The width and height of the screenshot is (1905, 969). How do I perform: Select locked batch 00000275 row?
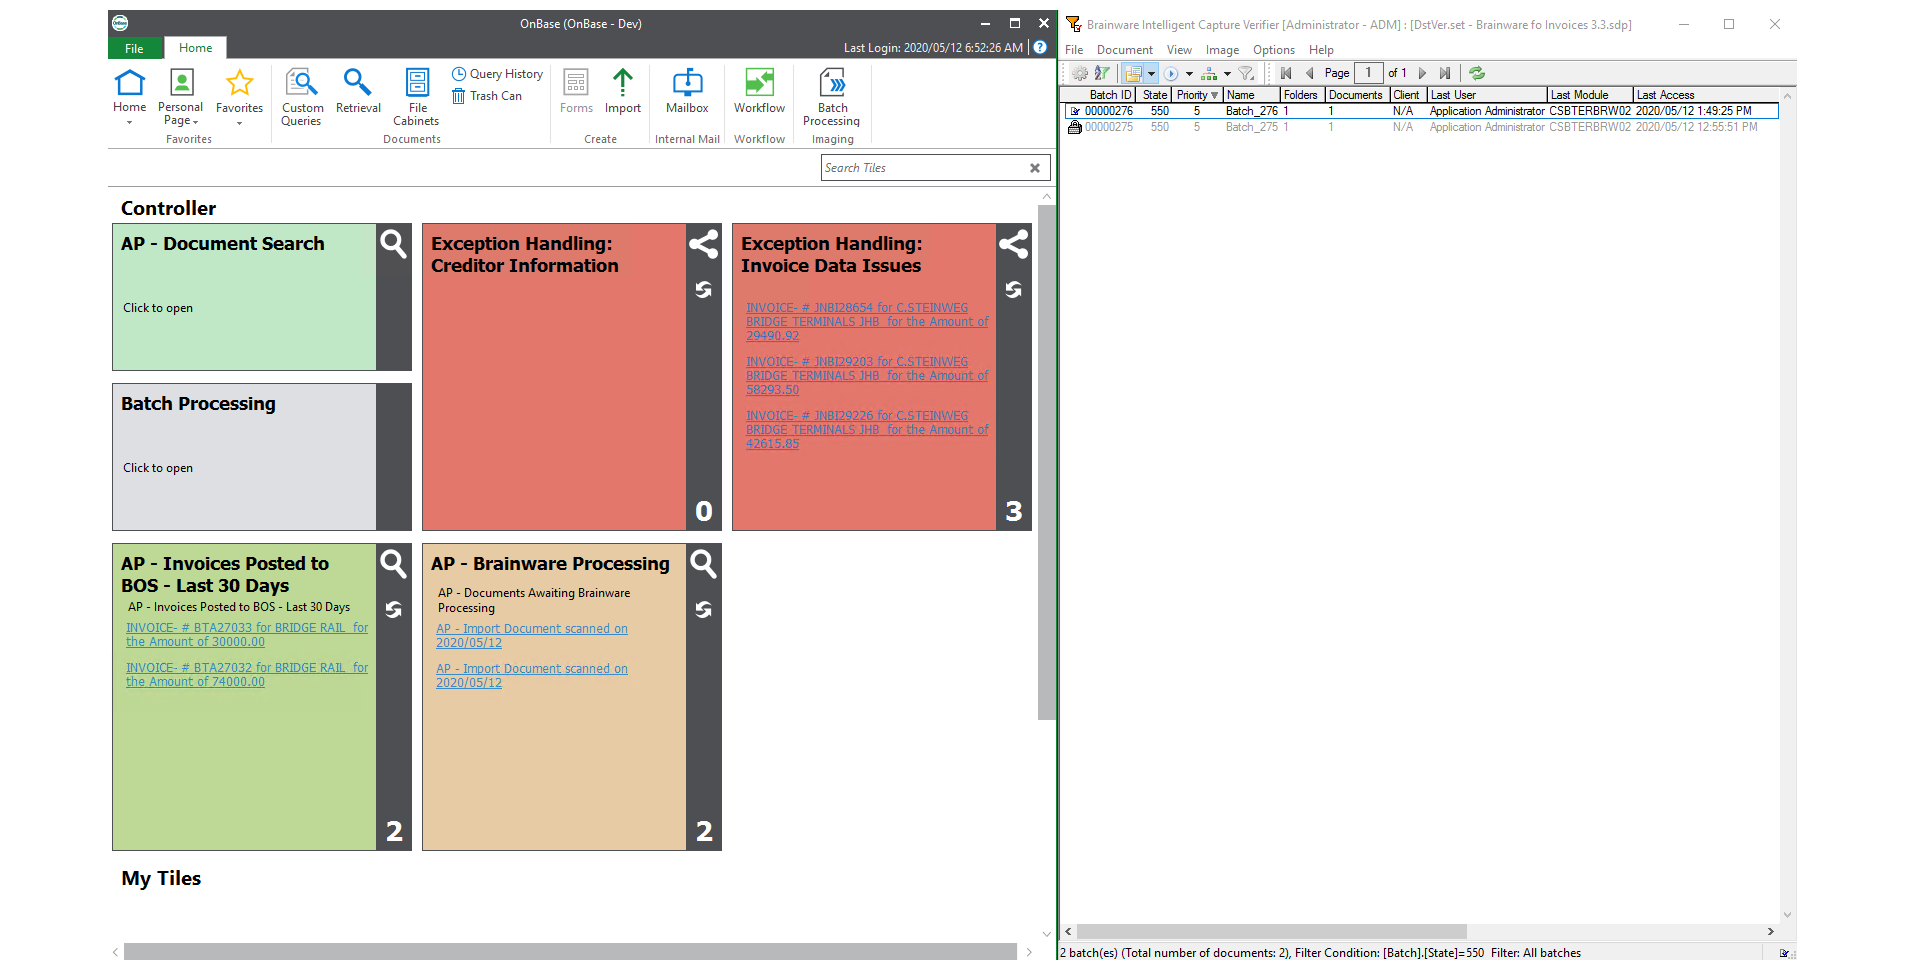tap(1421, 127)
